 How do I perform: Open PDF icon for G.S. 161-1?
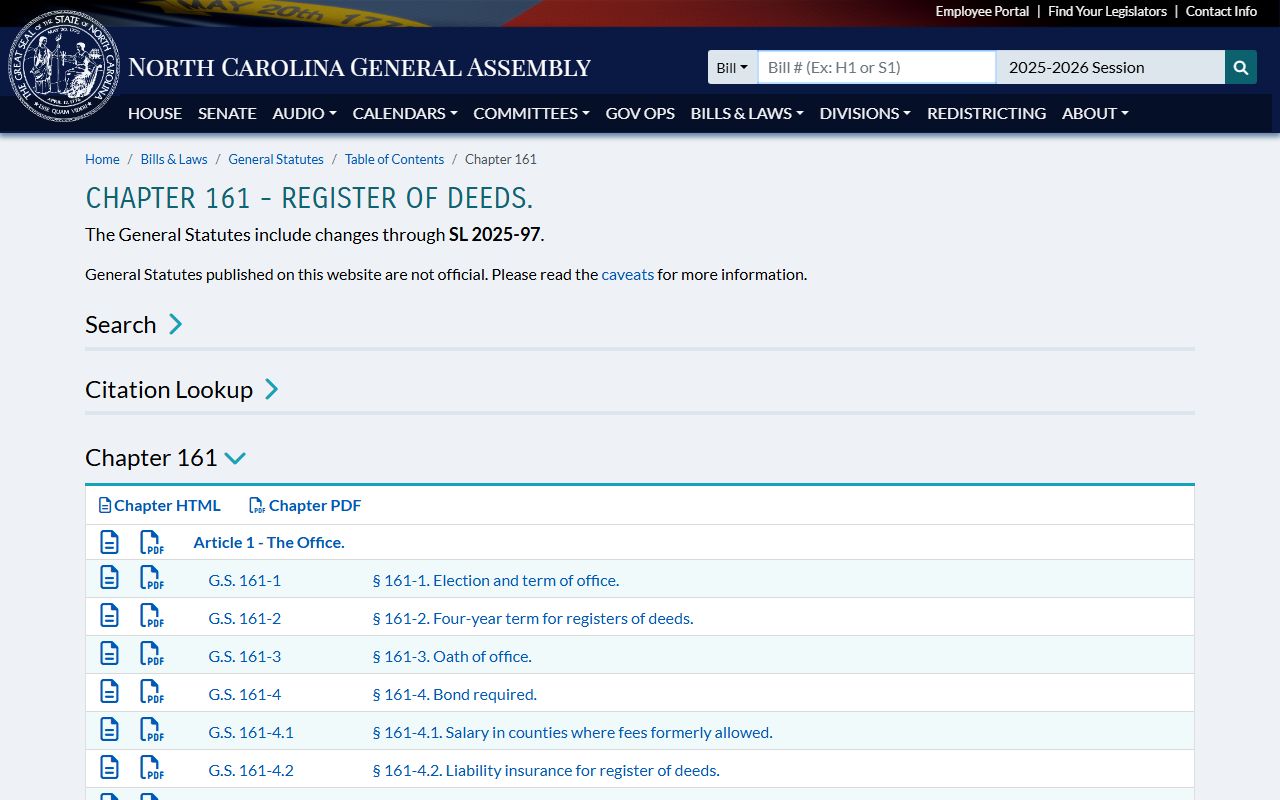[151, 578]
